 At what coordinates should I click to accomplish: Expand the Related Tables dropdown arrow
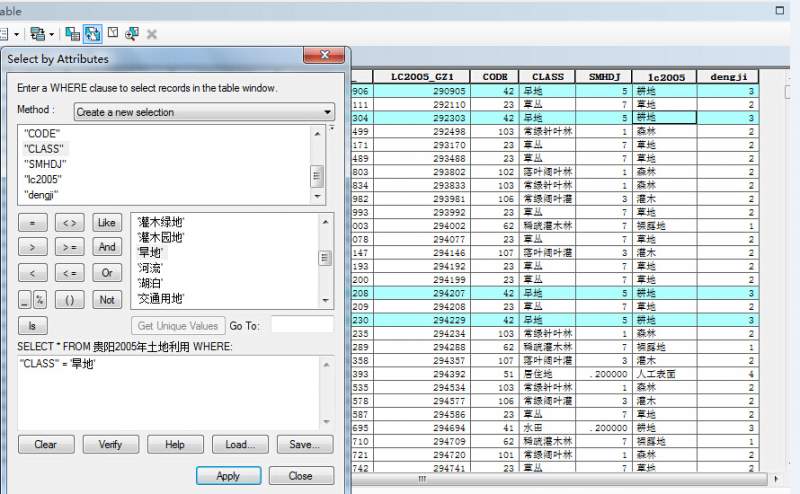click(51, 35)
